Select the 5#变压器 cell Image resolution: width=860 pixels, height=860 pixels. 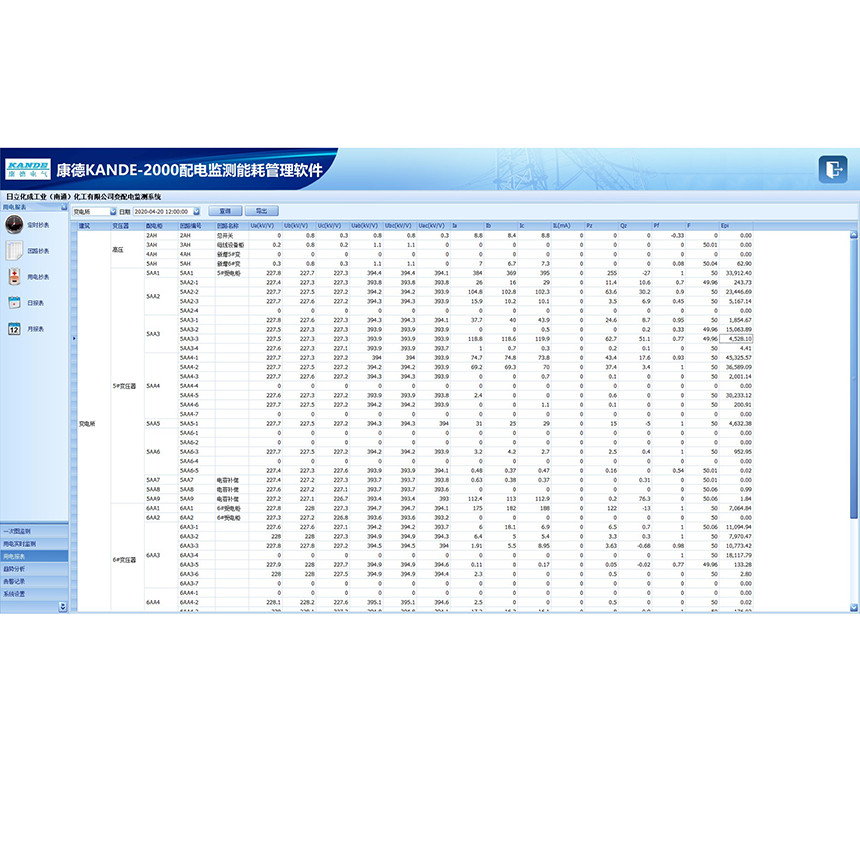[127, 386]
